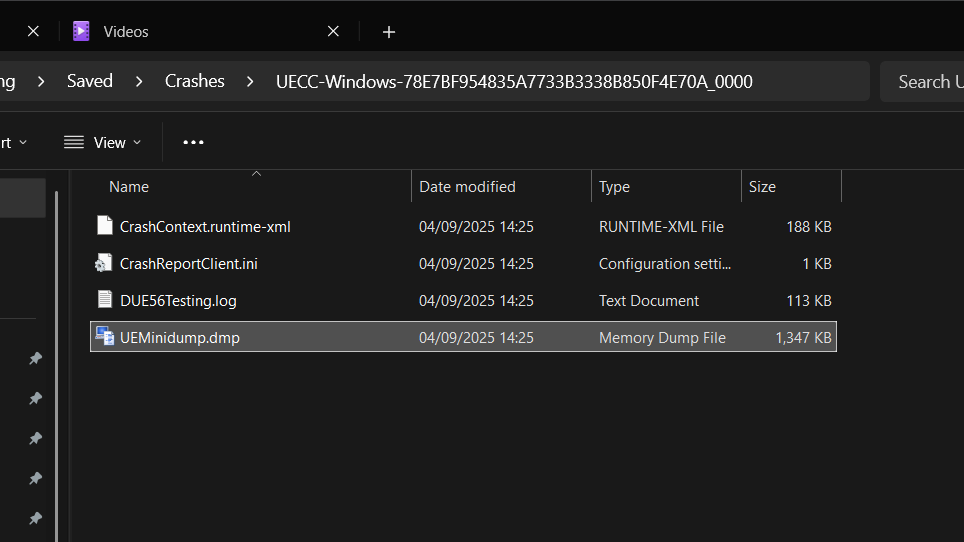Image resolution: width=964 pixels, height=542 pixels.
Task: Expand chevron after Crashes in breadcrumb
Action: tap(250, 81)
